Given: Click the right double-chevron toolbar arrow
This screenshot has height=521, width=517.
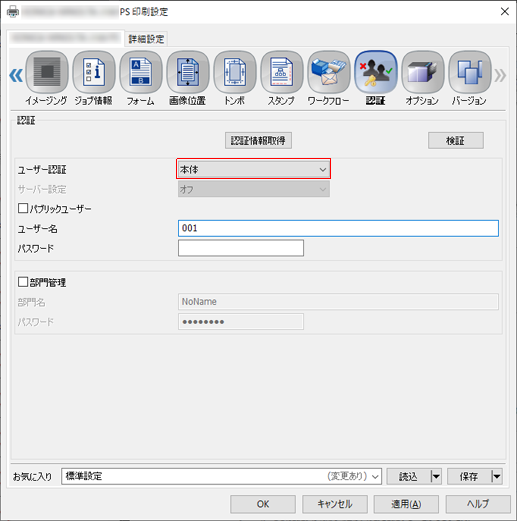Looking at the screenshot, I should (x=500, y=75).
